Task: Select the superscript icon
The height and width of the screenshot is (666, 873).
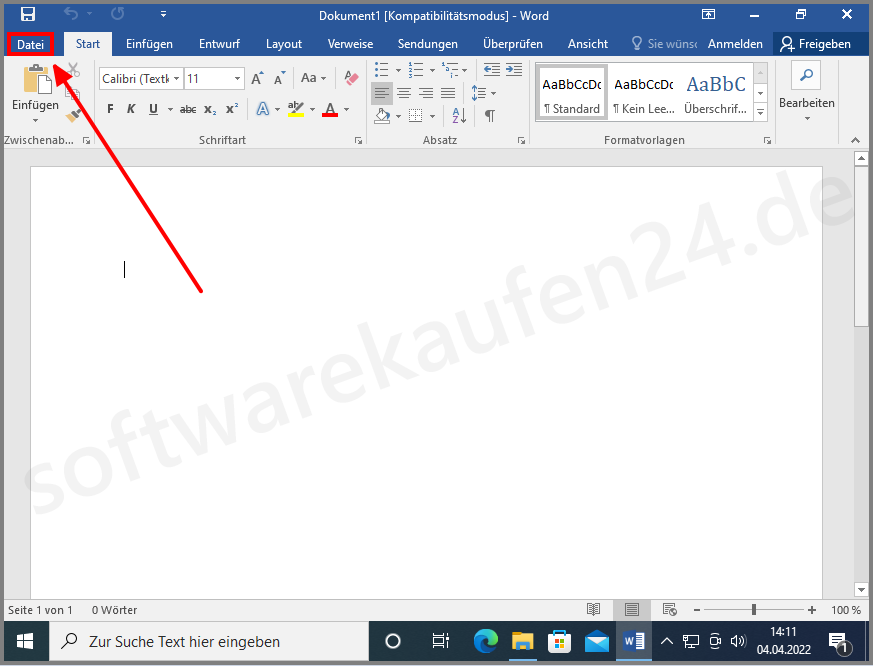Action: click(x=230, y=109)
